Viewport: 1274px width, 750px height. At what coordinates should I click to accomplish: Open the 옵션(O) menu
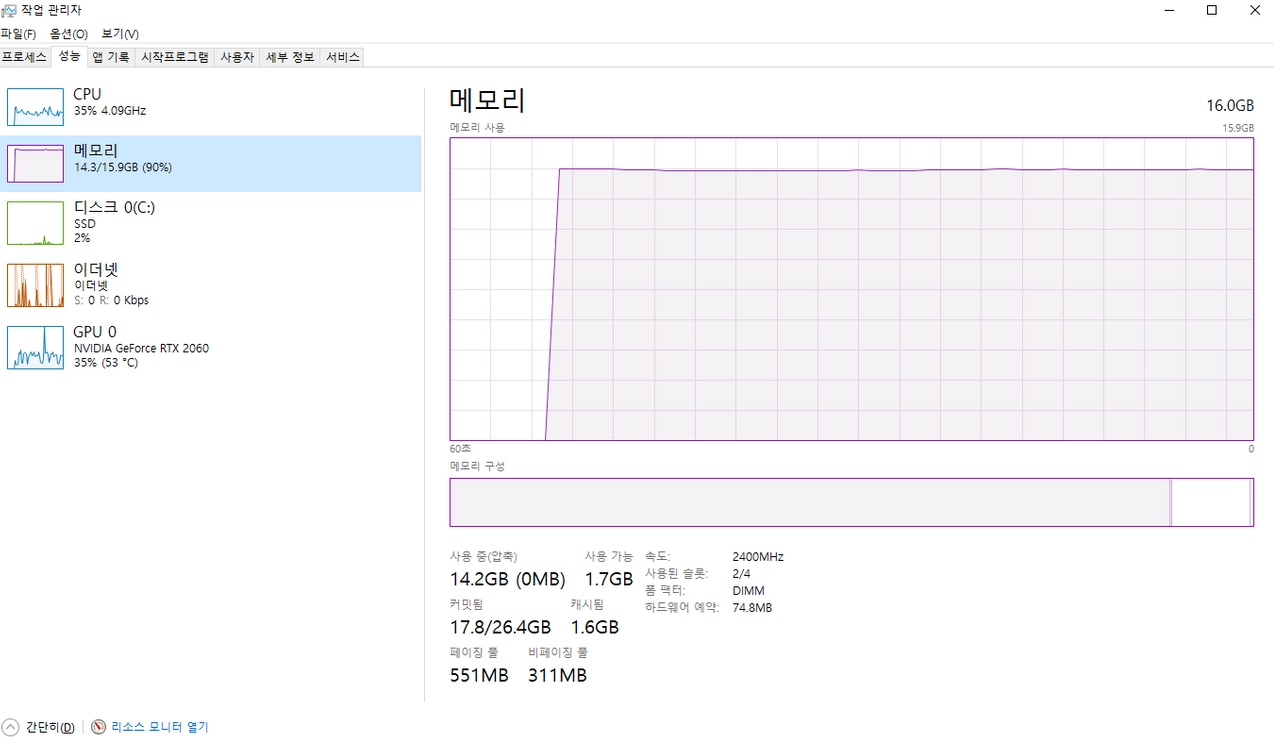(x=69, y=34)
